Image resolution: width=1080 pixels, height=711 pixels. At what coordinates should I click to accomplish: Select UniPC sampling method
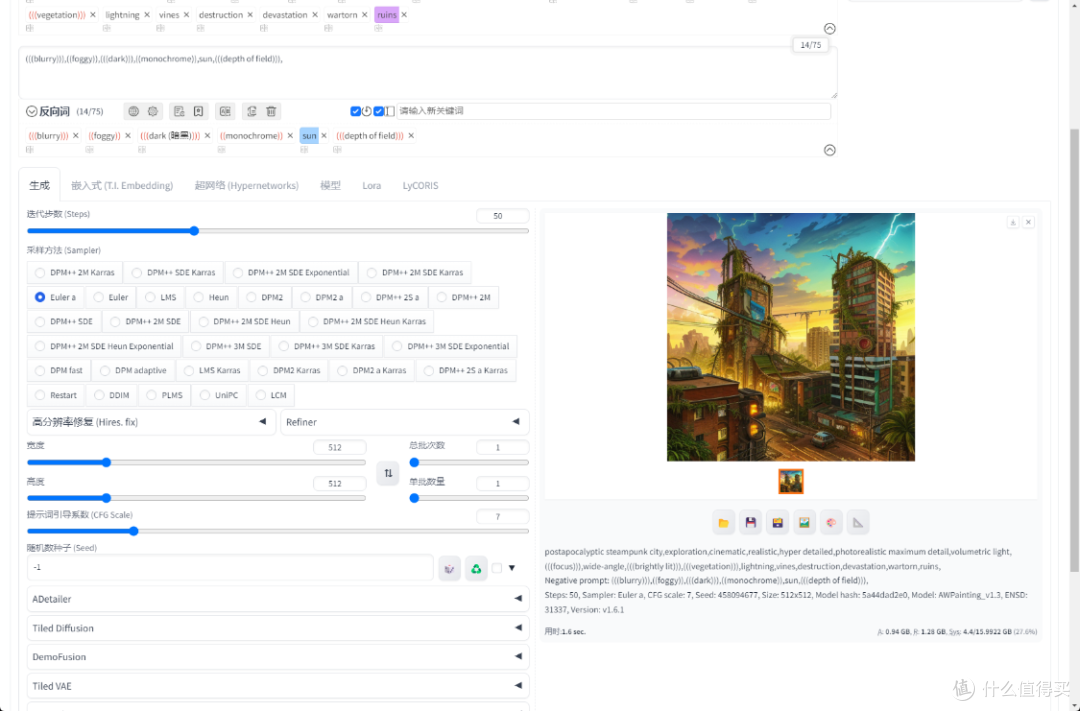coord(218,395)
